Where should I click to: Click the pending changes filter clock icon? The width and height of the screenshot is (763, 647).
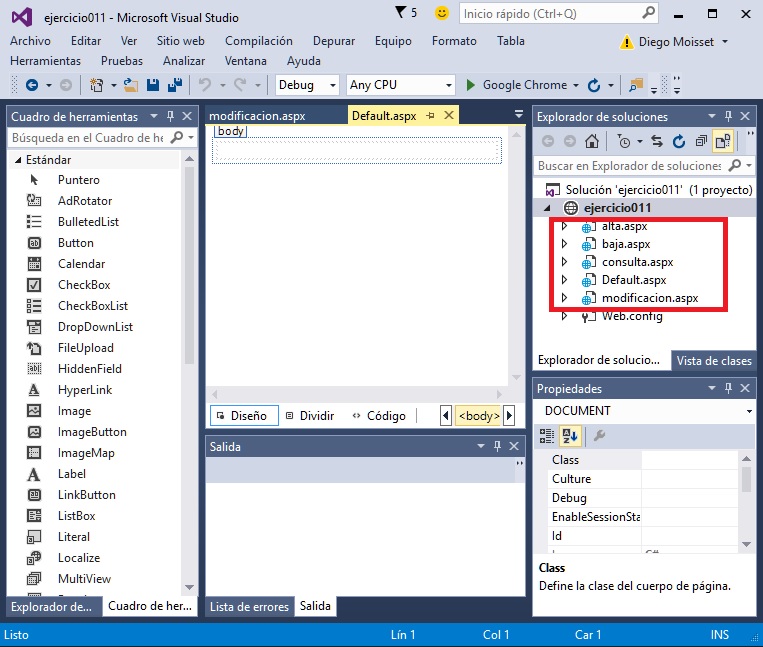(624, 142)
